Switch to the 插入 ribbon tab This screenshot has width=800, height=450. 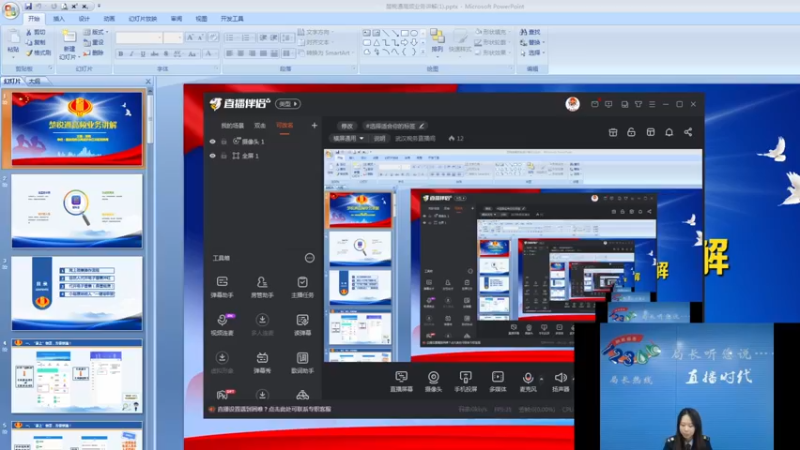[59, 18]
